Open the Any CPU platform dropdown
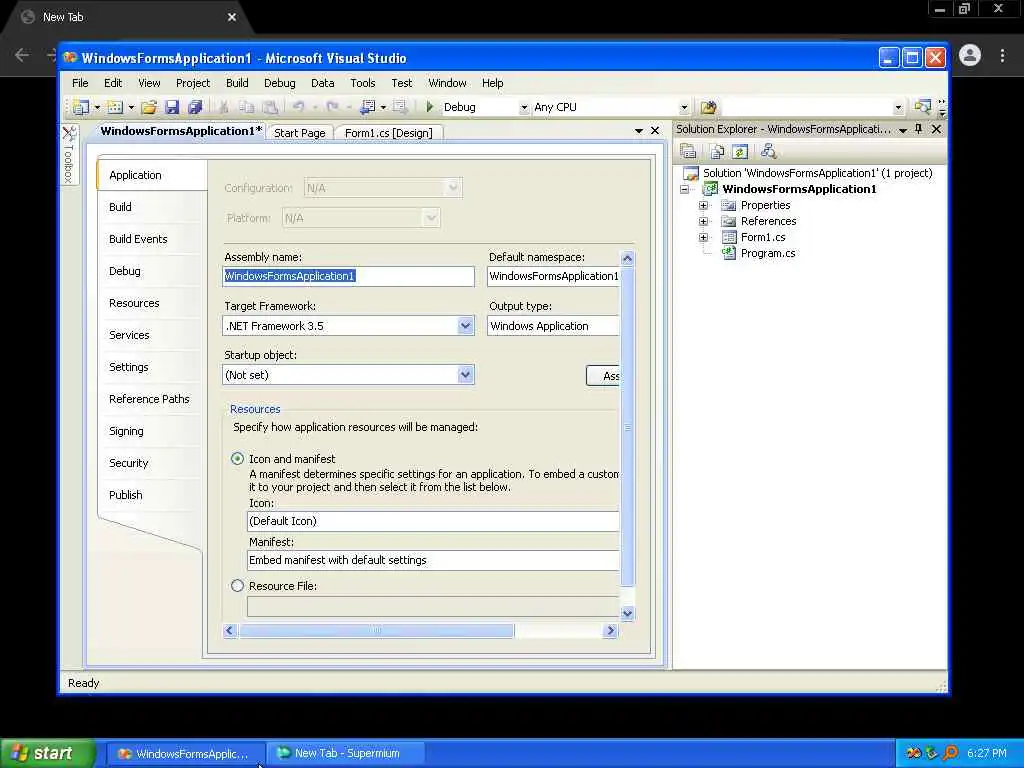 point(684,107)
